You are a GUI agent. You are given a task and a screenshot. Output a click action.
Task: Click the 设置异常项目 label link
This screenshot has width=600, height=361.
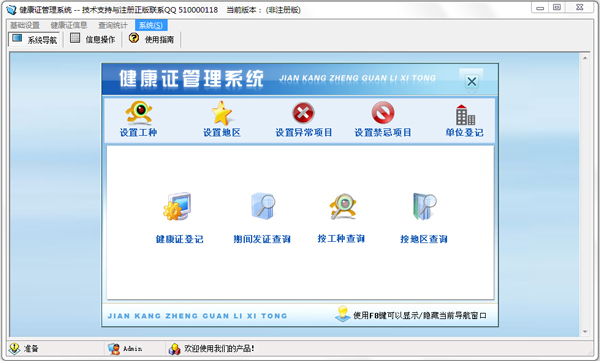tap(303, 132)
